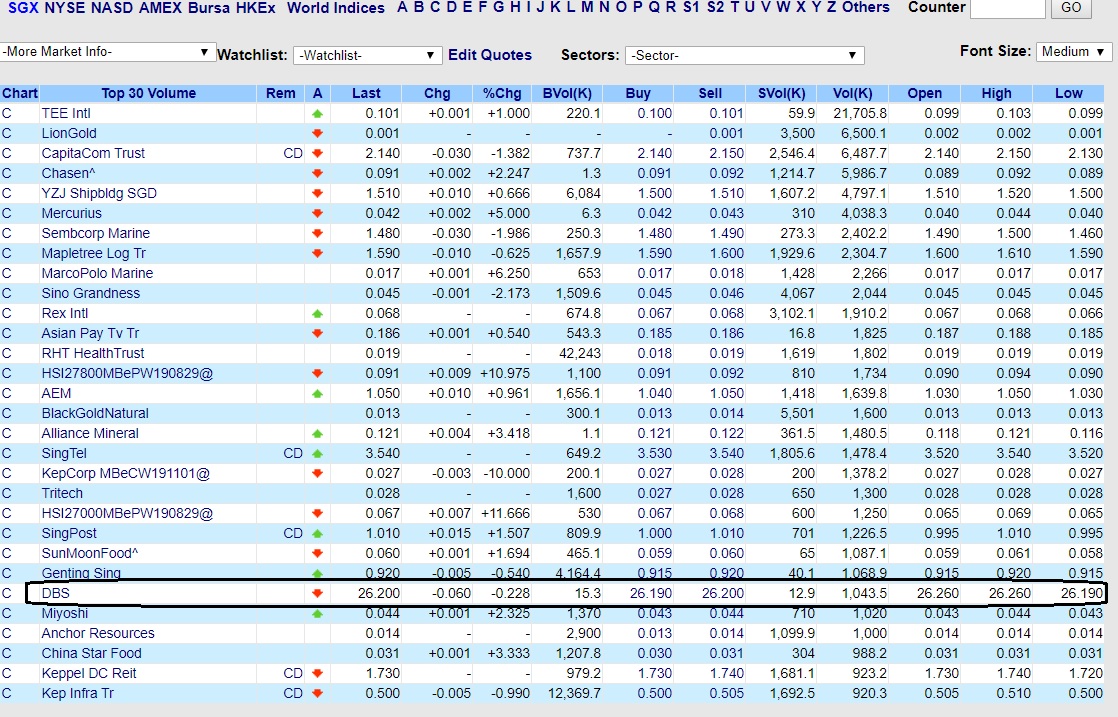Open the RHT HealthTrust counter link

93,353
